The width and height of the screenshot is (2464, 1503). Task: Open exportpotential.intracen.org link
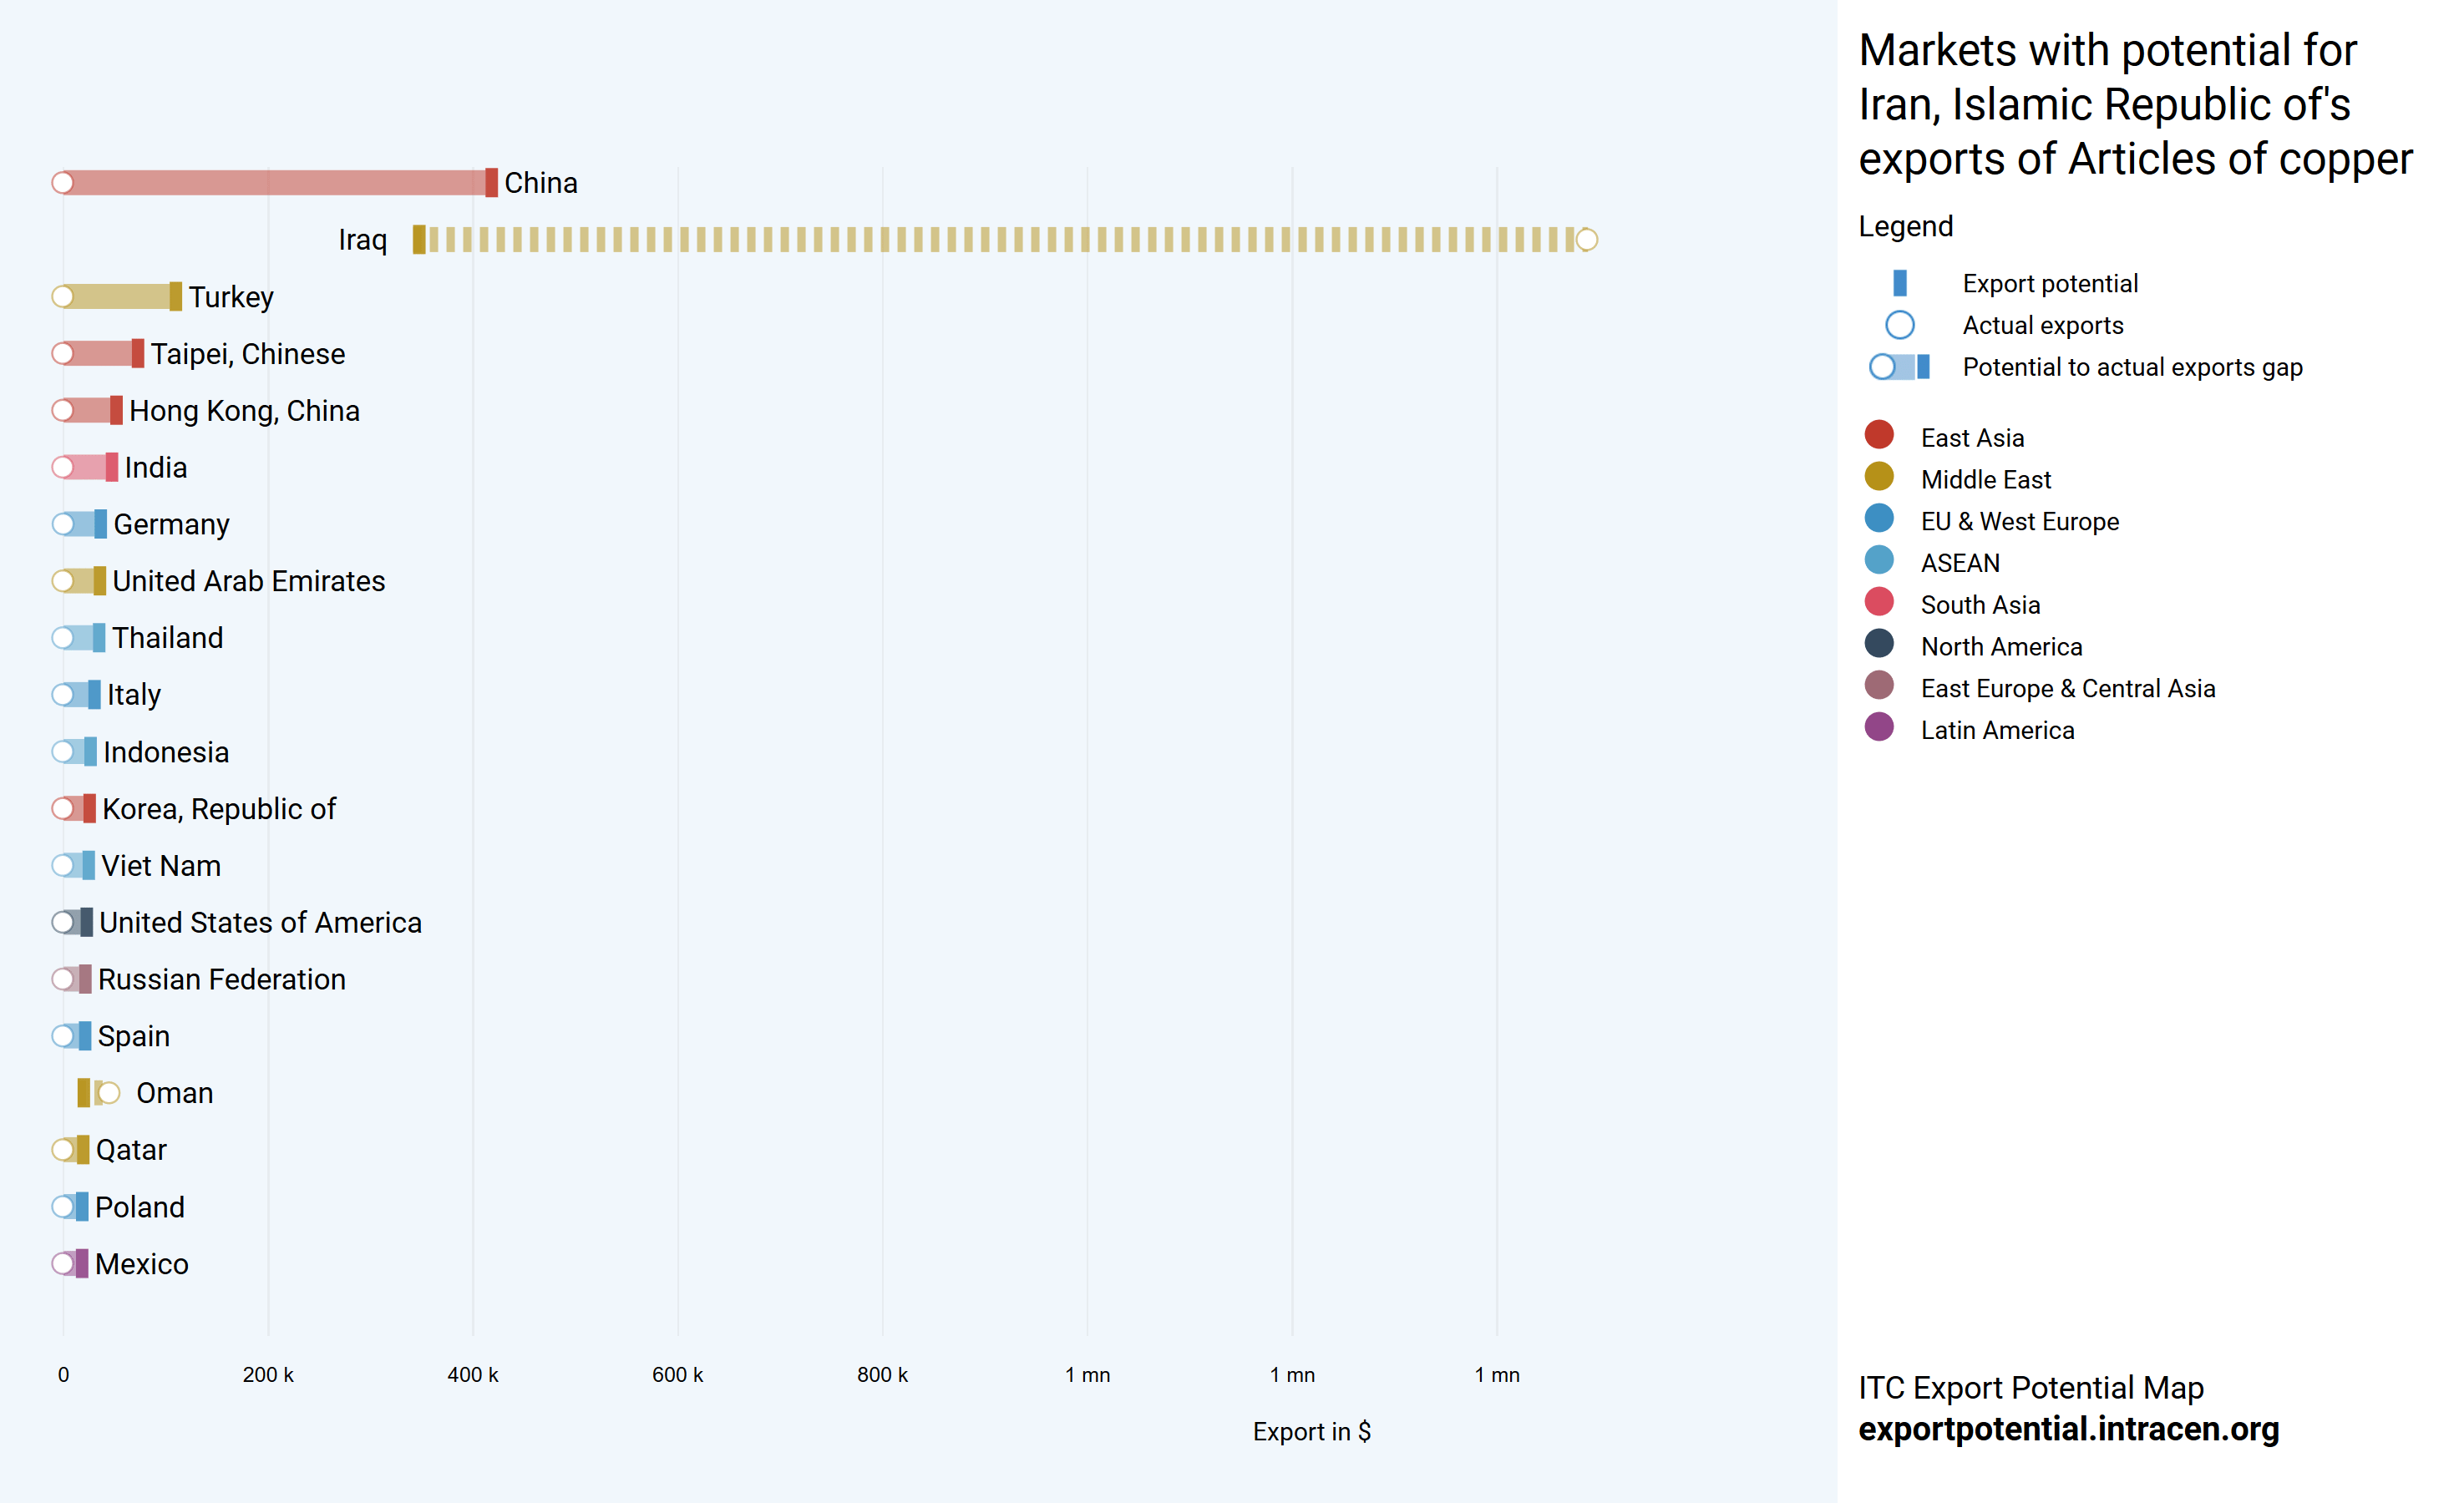tap(2068, 1429)
